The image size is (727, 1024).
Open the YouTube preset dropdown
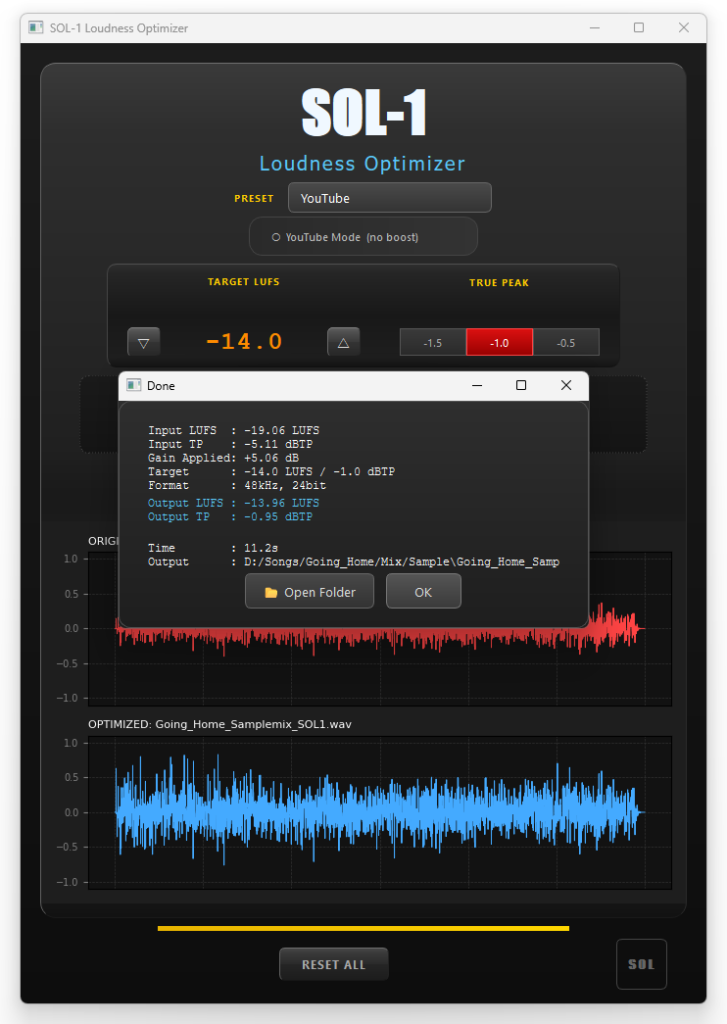click(389, 198)
